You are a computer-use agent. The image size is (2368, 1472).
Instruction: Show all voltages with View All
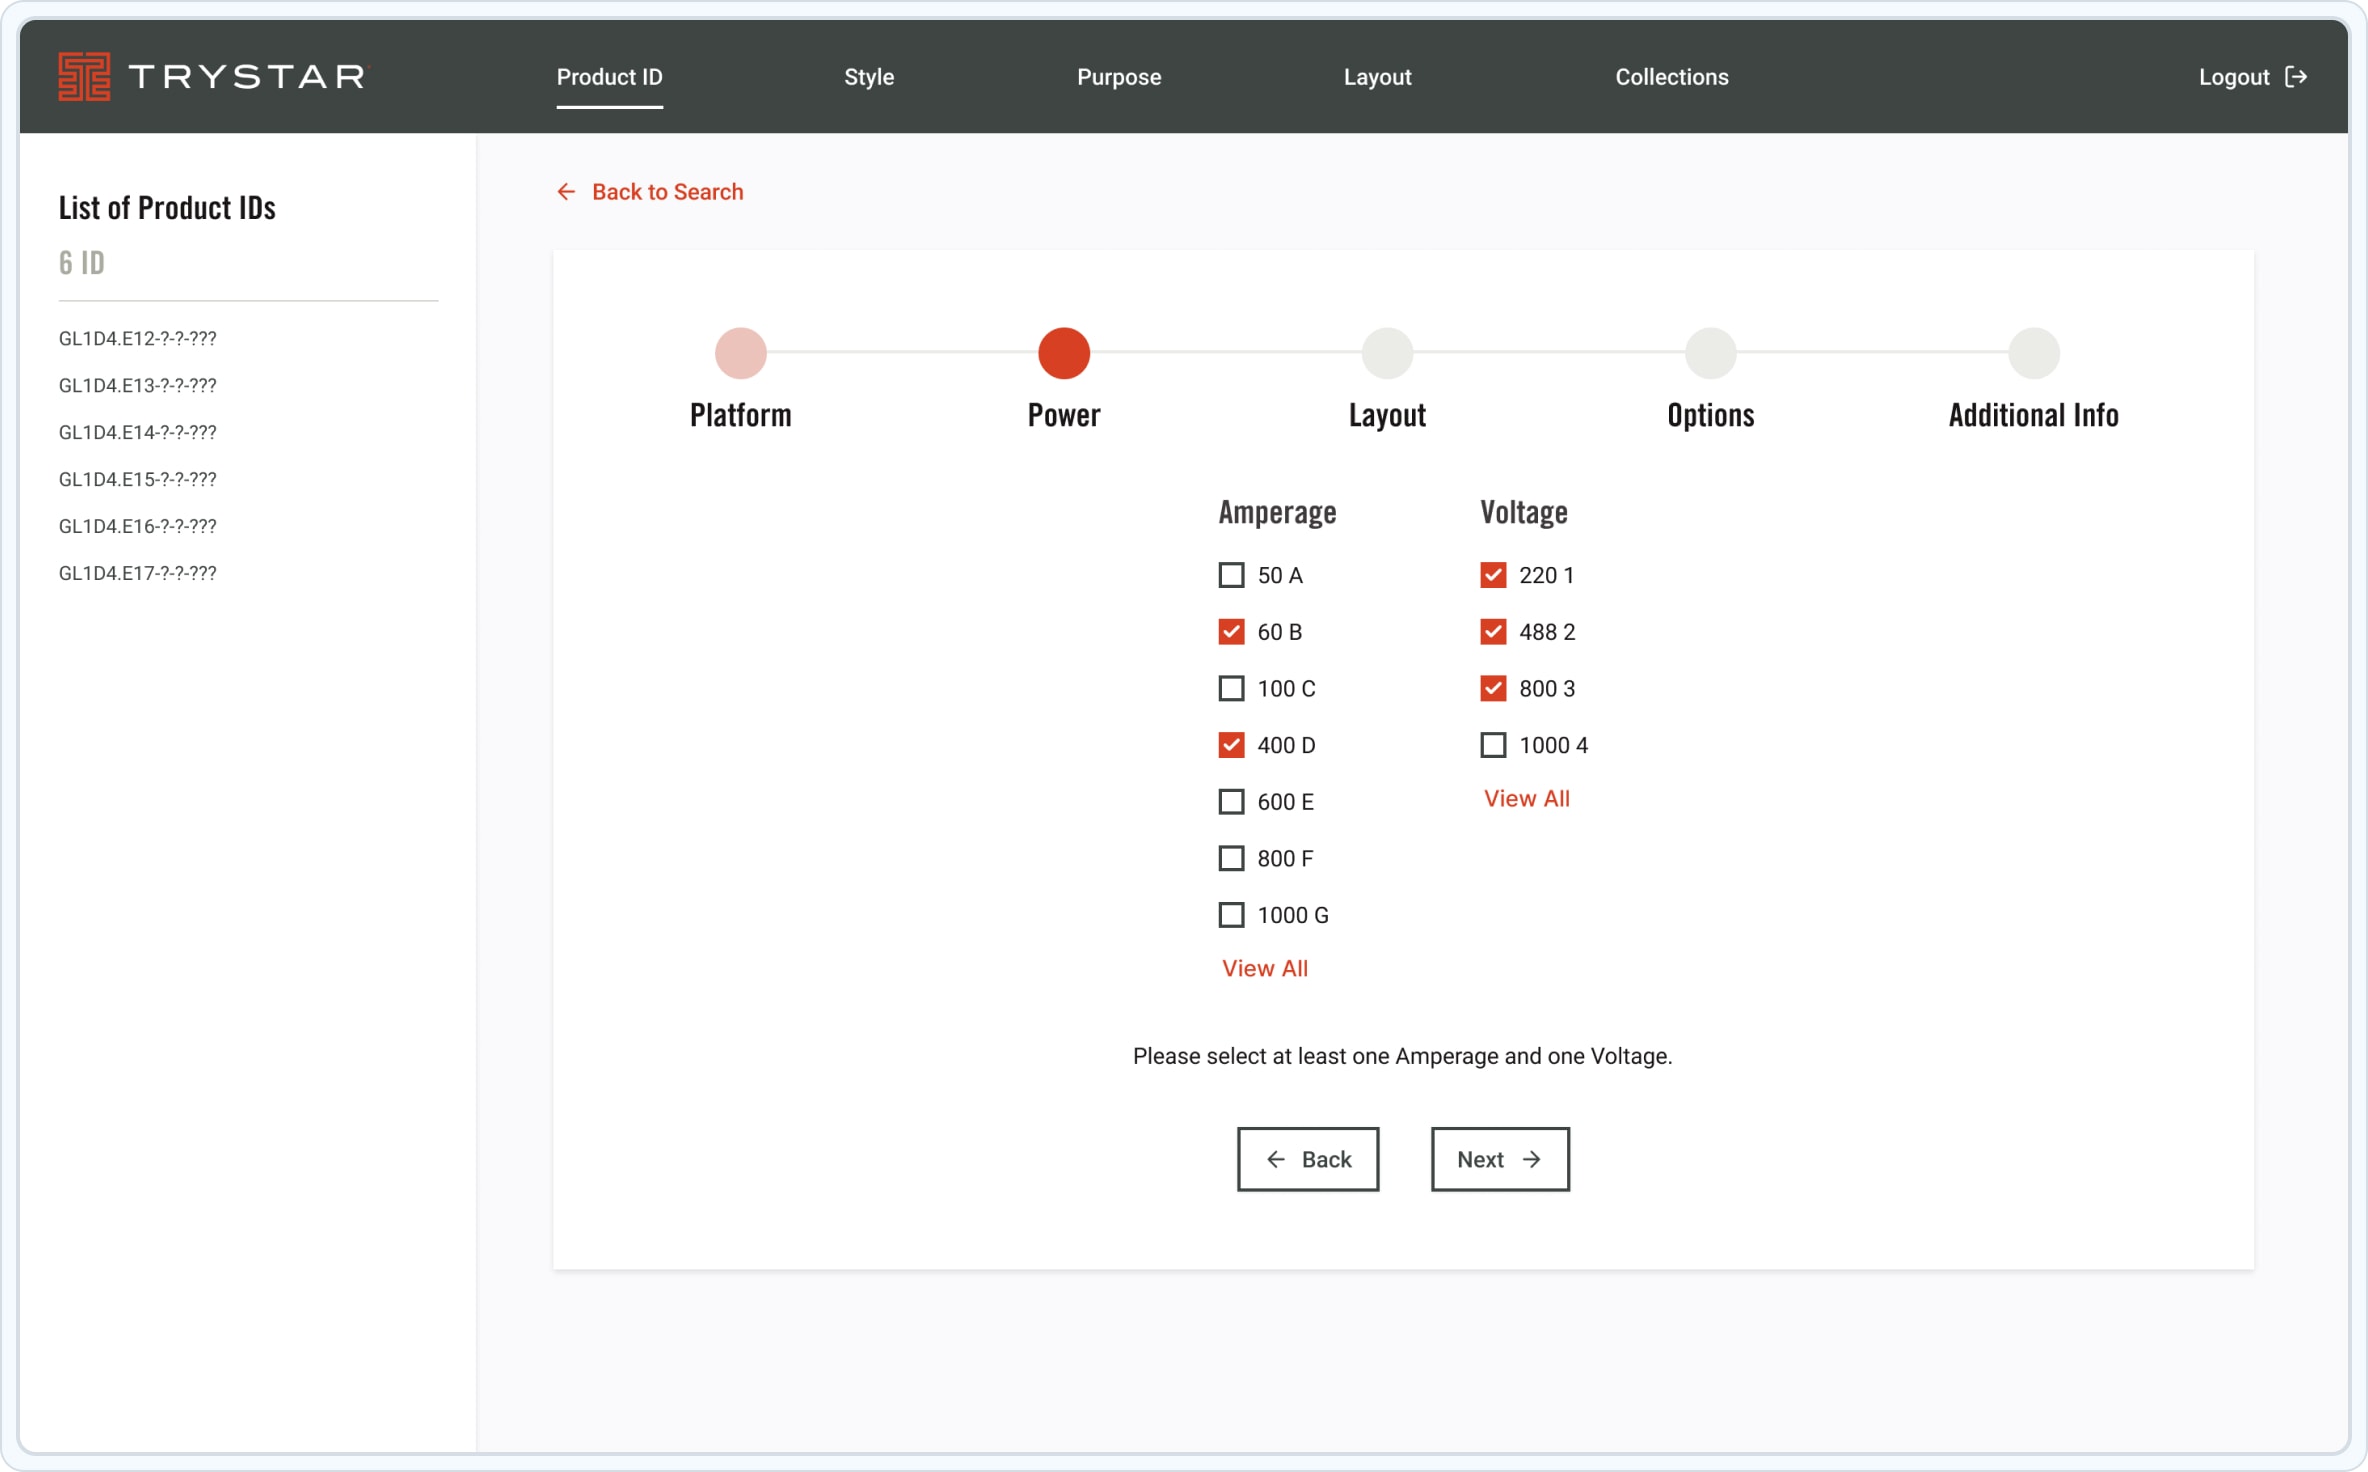pos(1525,798)
